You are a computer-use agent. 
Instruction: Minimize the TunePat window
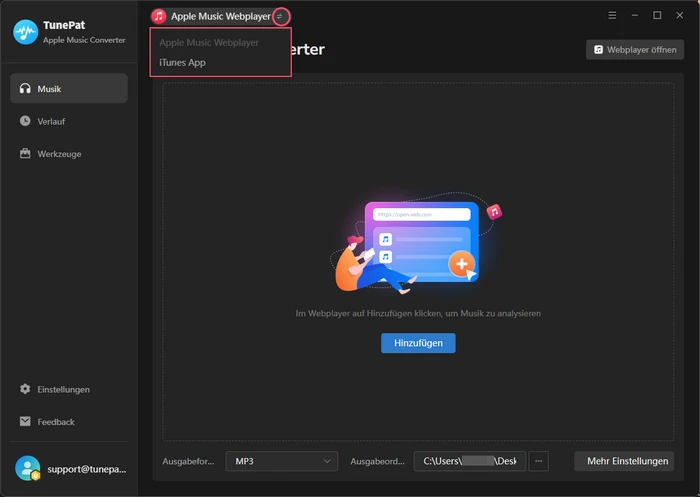point(635,16)
